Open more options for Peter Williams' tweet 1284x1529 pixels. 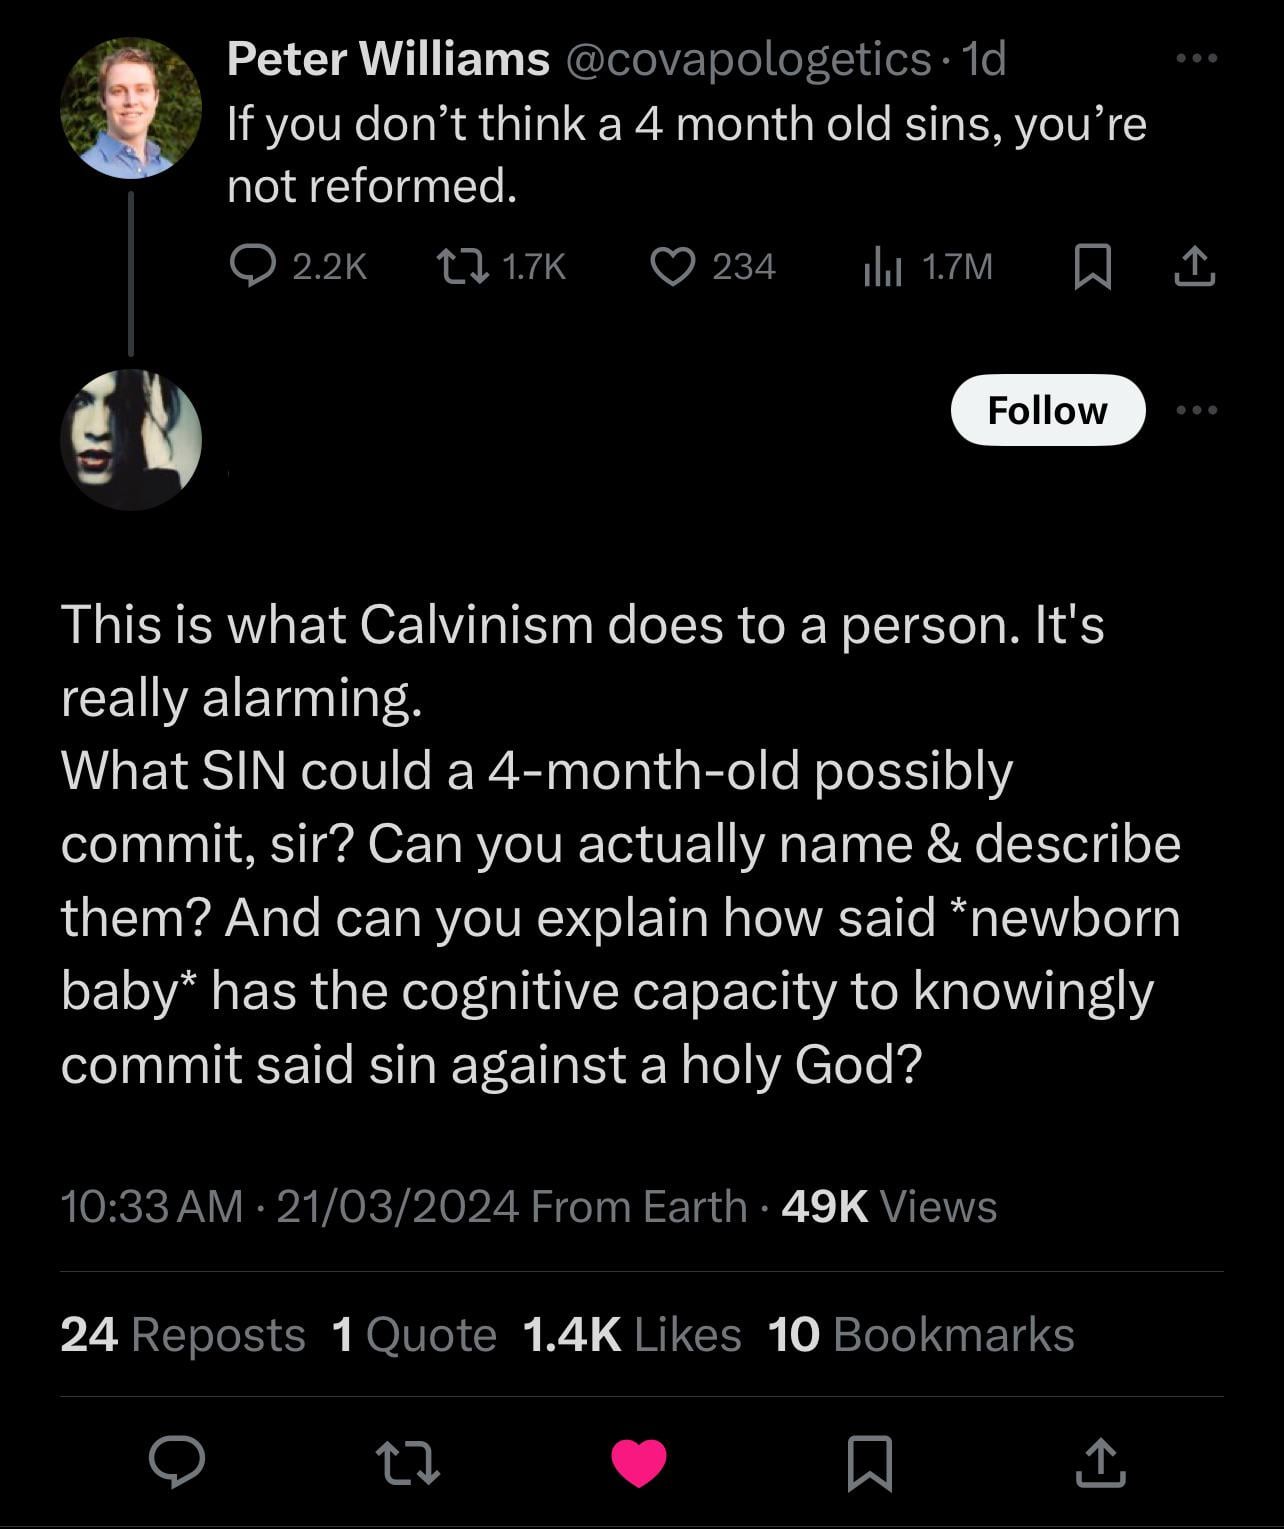[x=1197, y=59]
